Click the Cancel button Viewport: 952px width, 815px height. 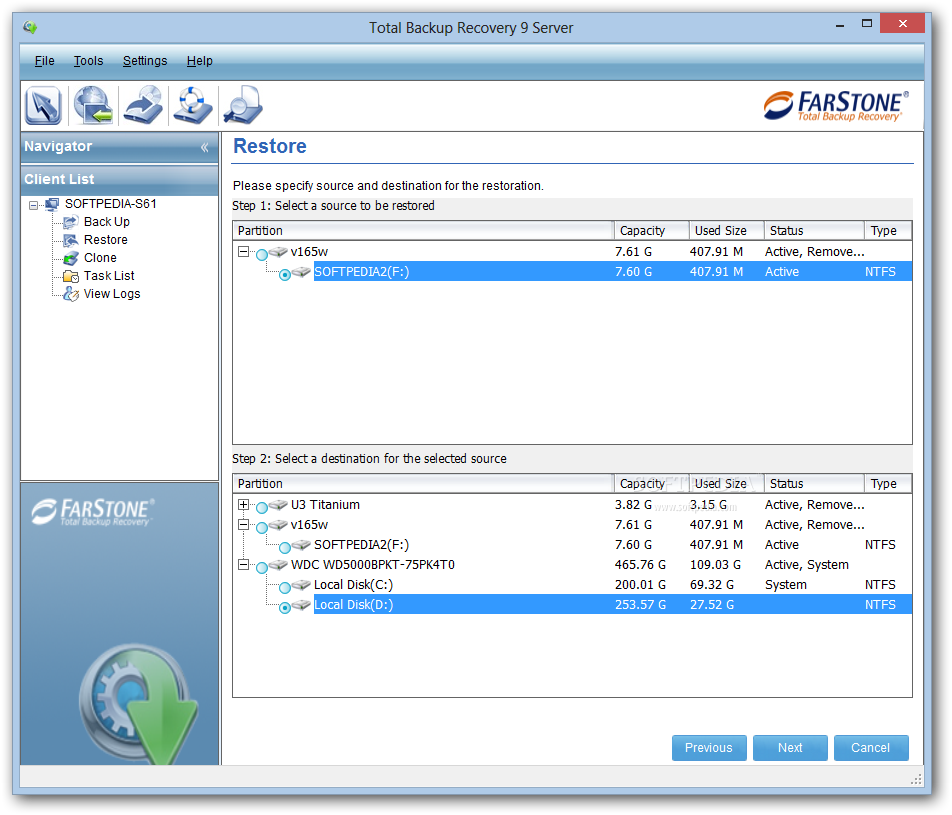click(871, 748)
